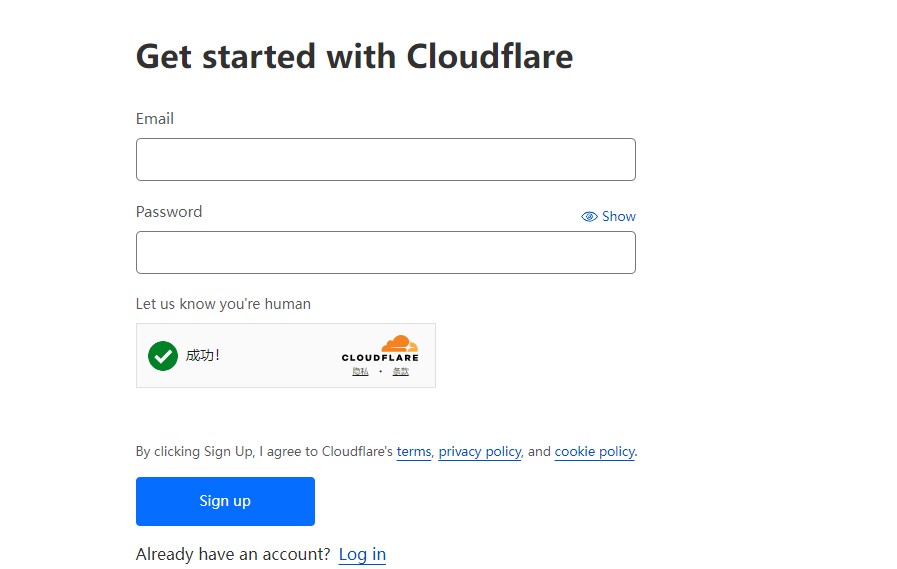This screenshot has width=897, height=569.
Task: Click the 成功! status text
Action: tap(202, 355)
